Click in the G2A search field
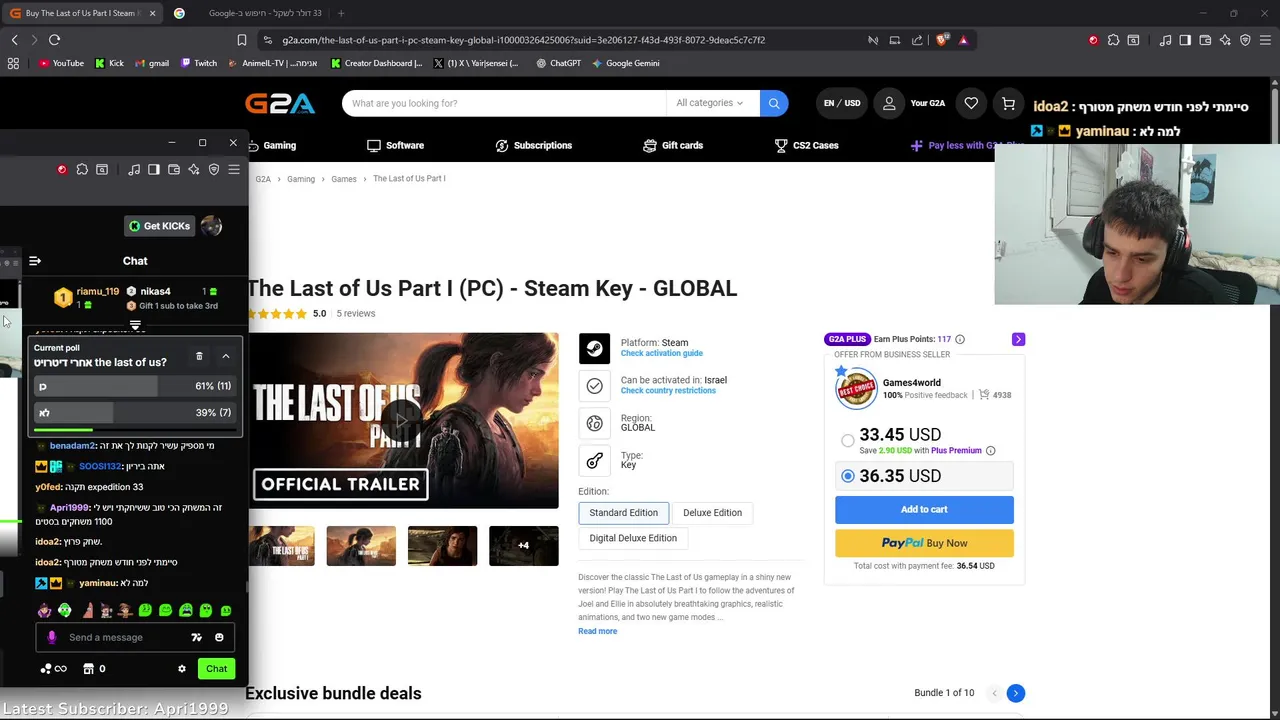 (x=504, y=103)
